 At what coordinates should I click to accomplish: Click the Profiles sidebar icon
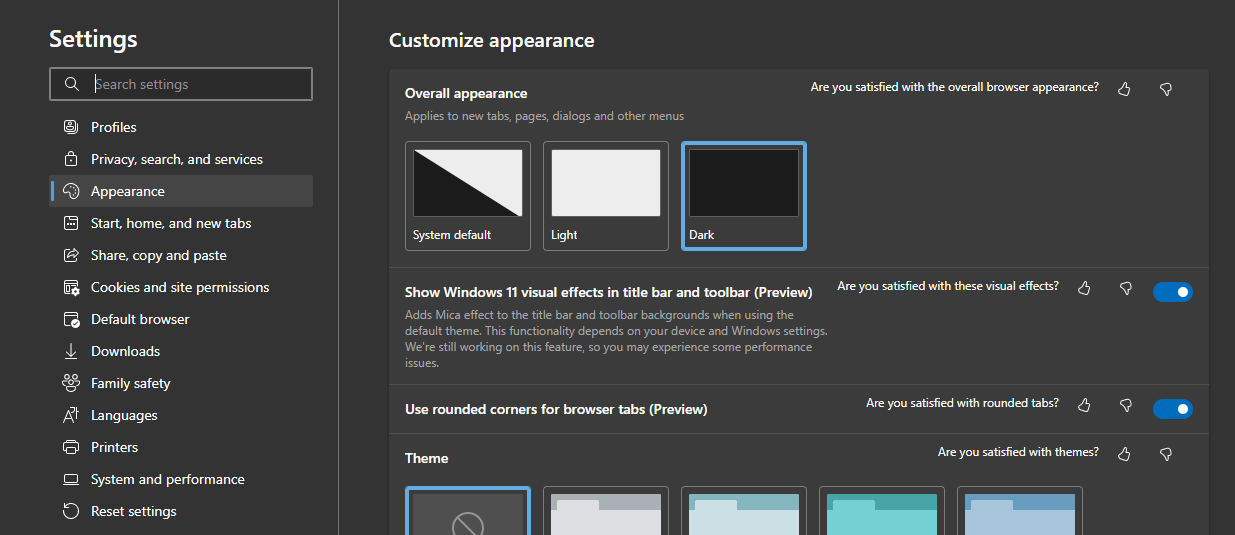click(71, 127)
